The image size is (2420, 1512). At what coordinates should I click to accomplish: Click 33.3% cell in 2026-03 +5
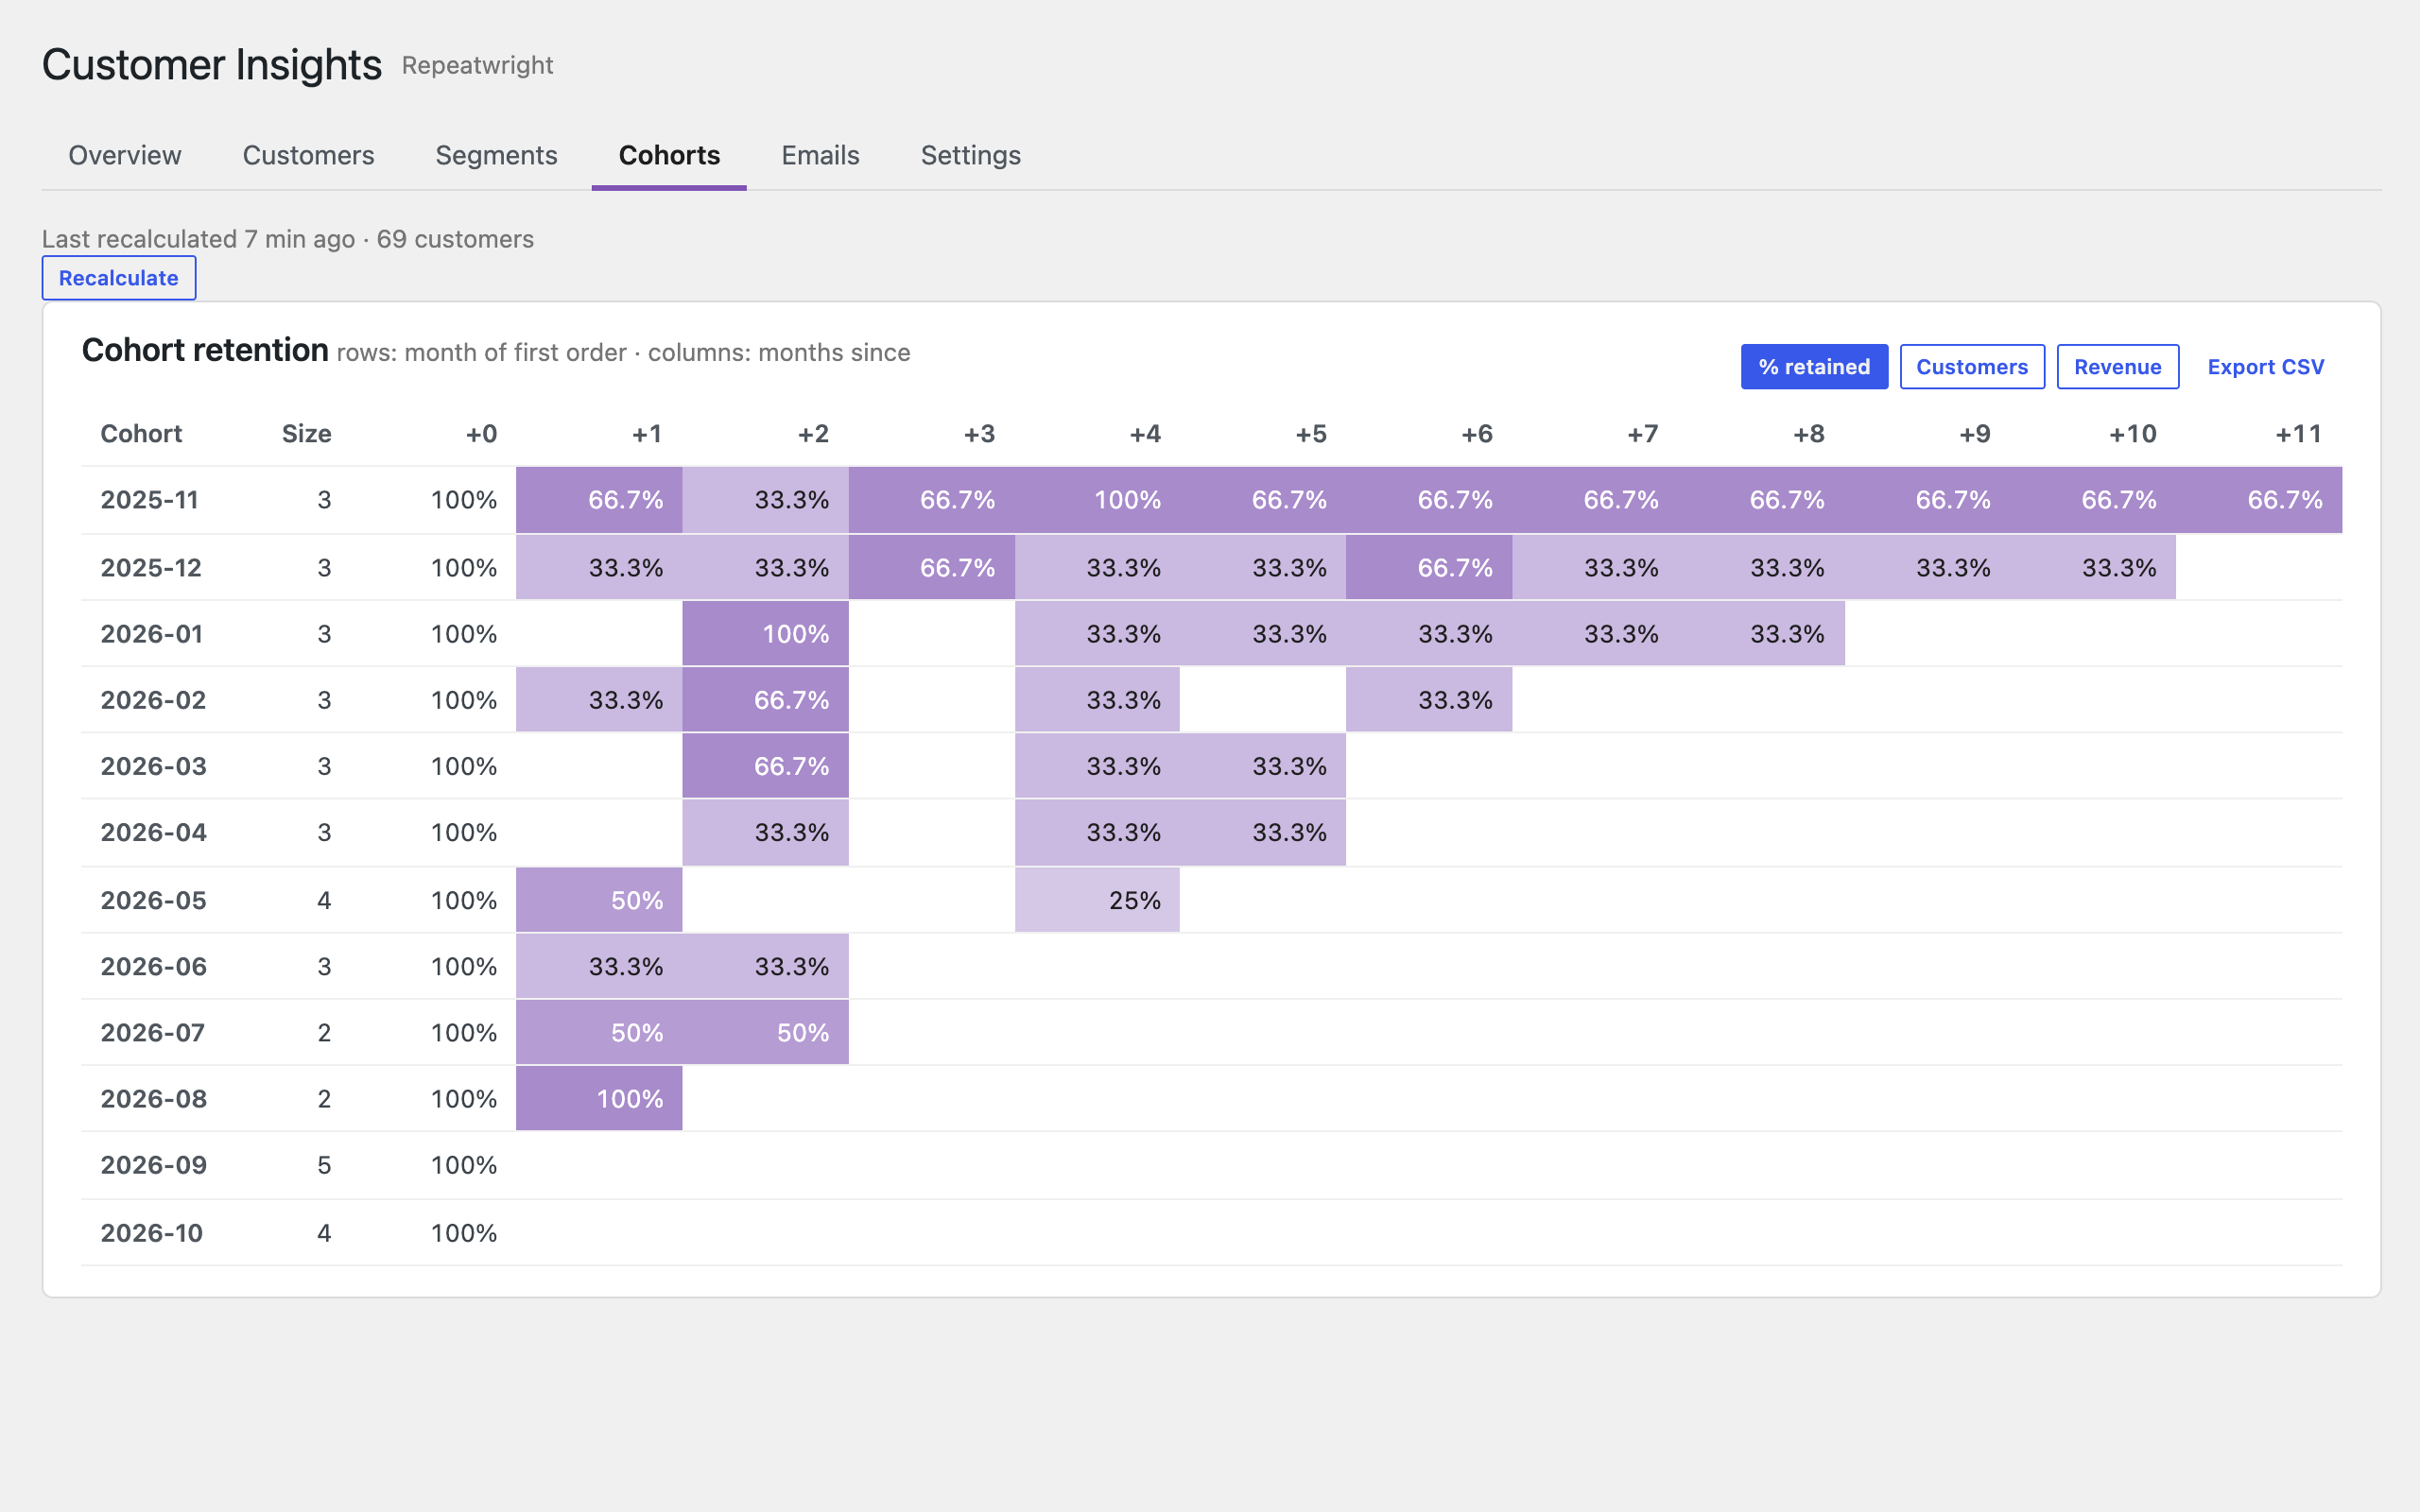[1263, 766]
